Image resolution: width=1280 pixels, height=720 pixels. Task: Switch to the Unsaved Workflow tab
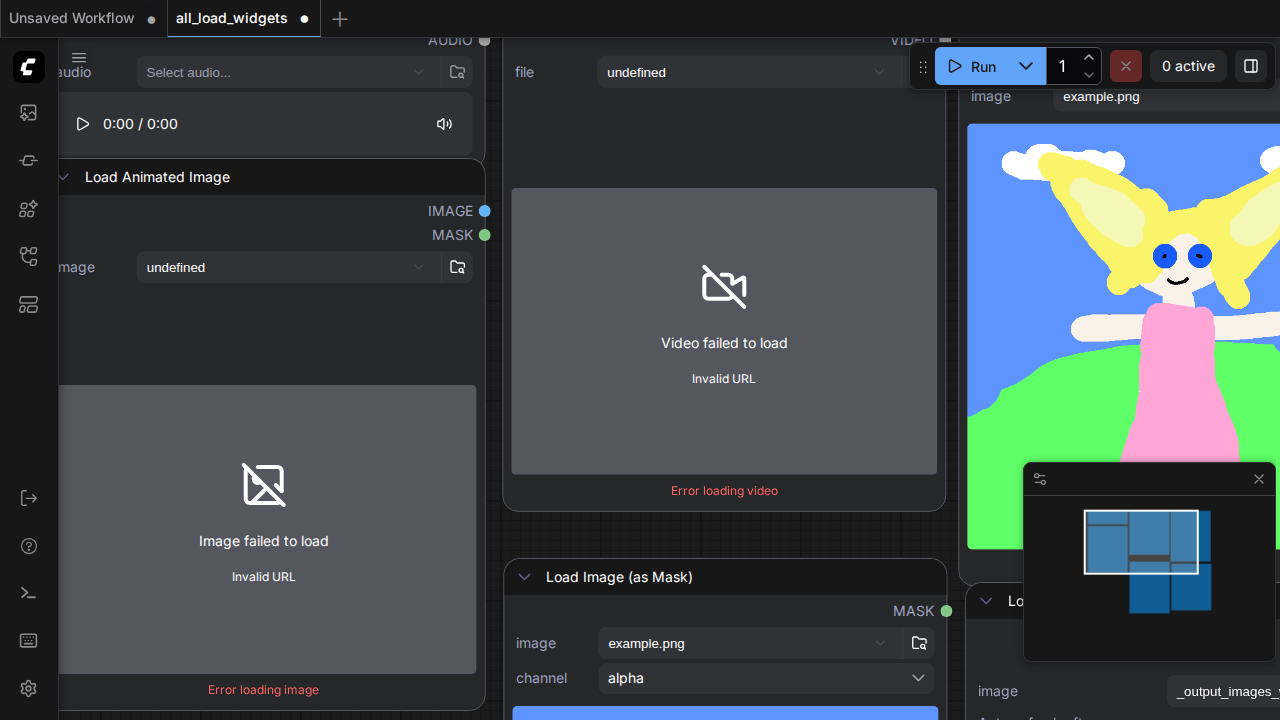[x=72, y=18]
